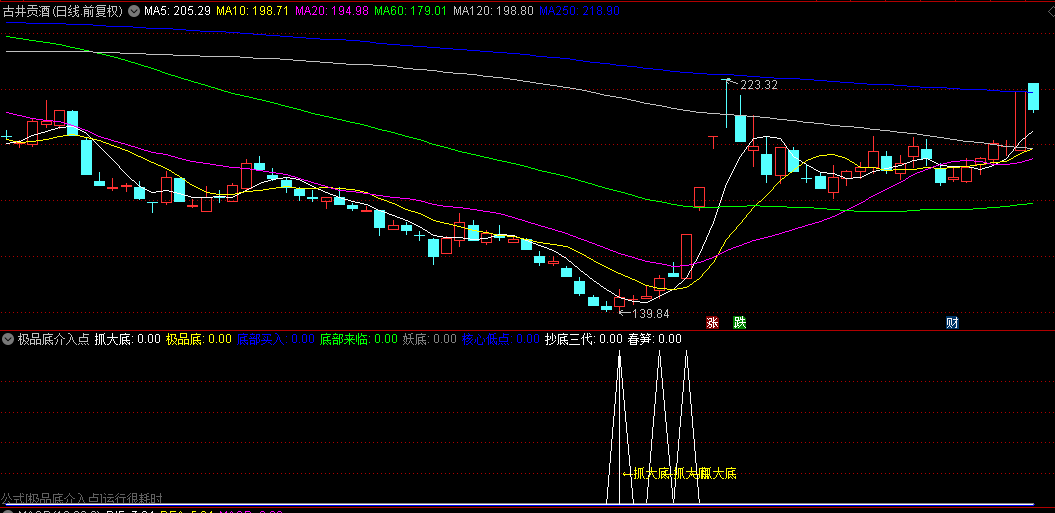Click the last cyan candlestick at right edge

pyautogui.click(x=1033, y=97)
